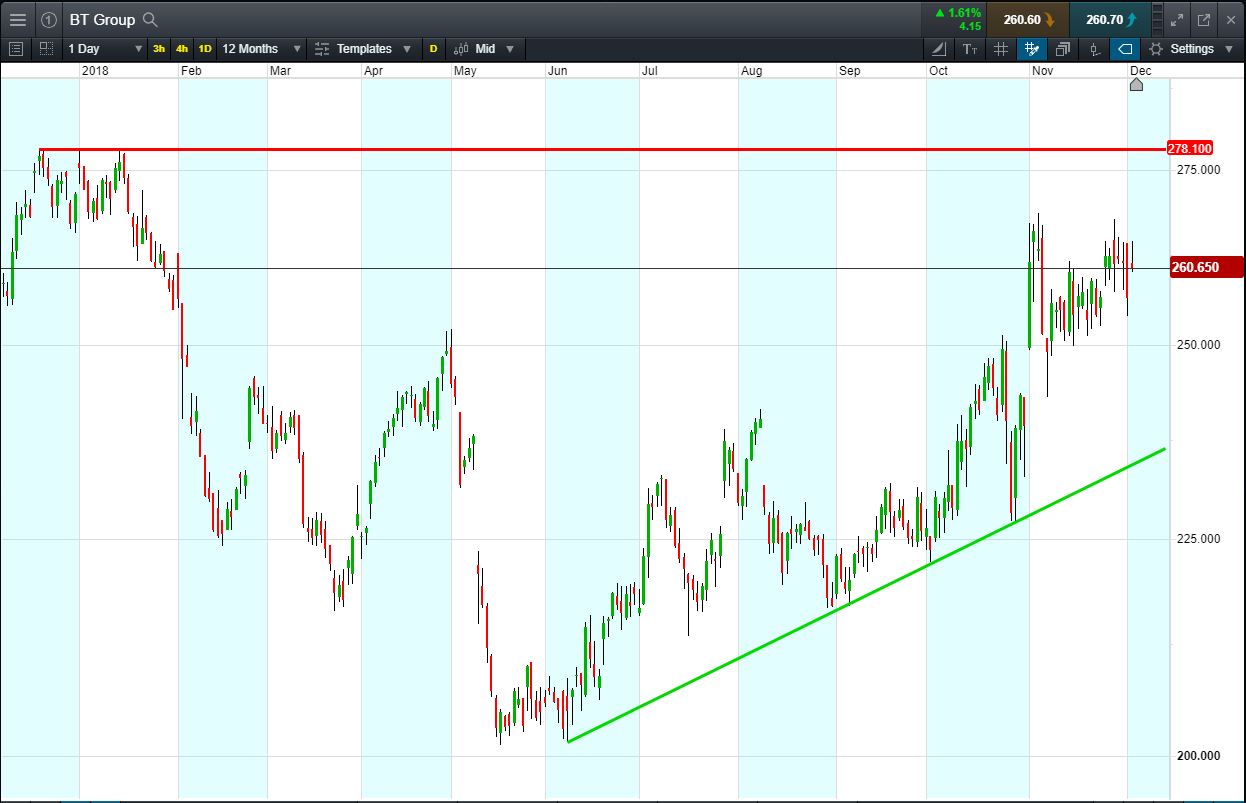Screen dimensions: 1246x803
Task: Click the BT Group instrument name
Action: point(102,19)
